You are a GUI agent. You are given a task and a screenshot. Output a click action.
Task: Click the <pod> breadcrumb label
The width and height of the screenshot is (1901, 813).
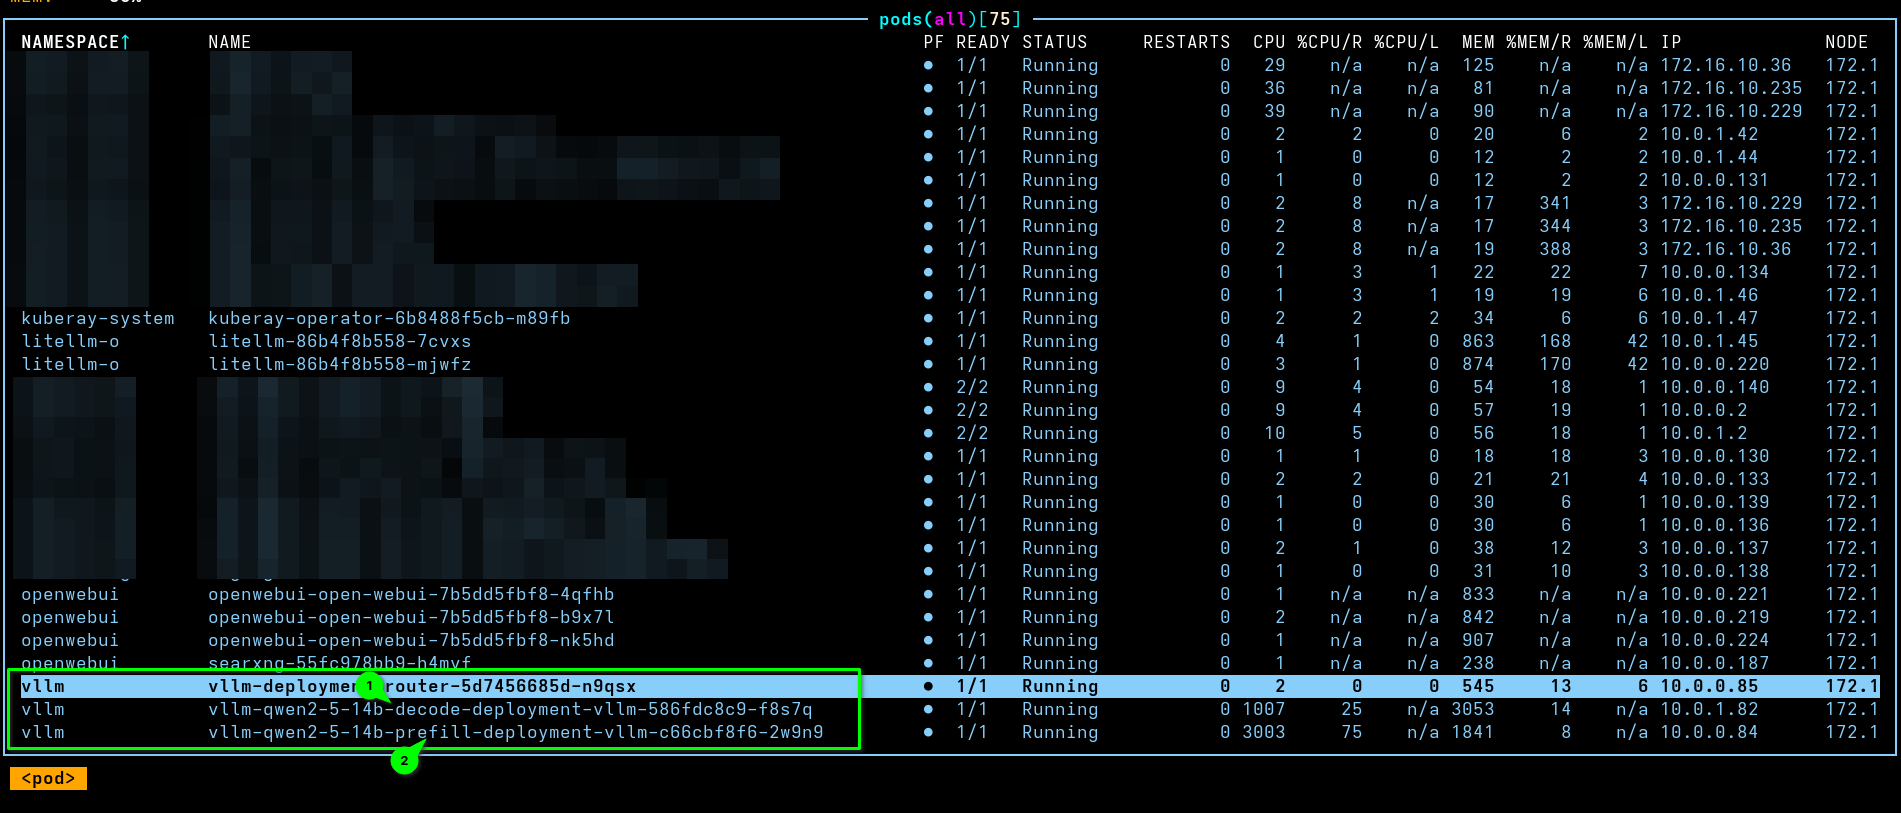pos(48,778)
